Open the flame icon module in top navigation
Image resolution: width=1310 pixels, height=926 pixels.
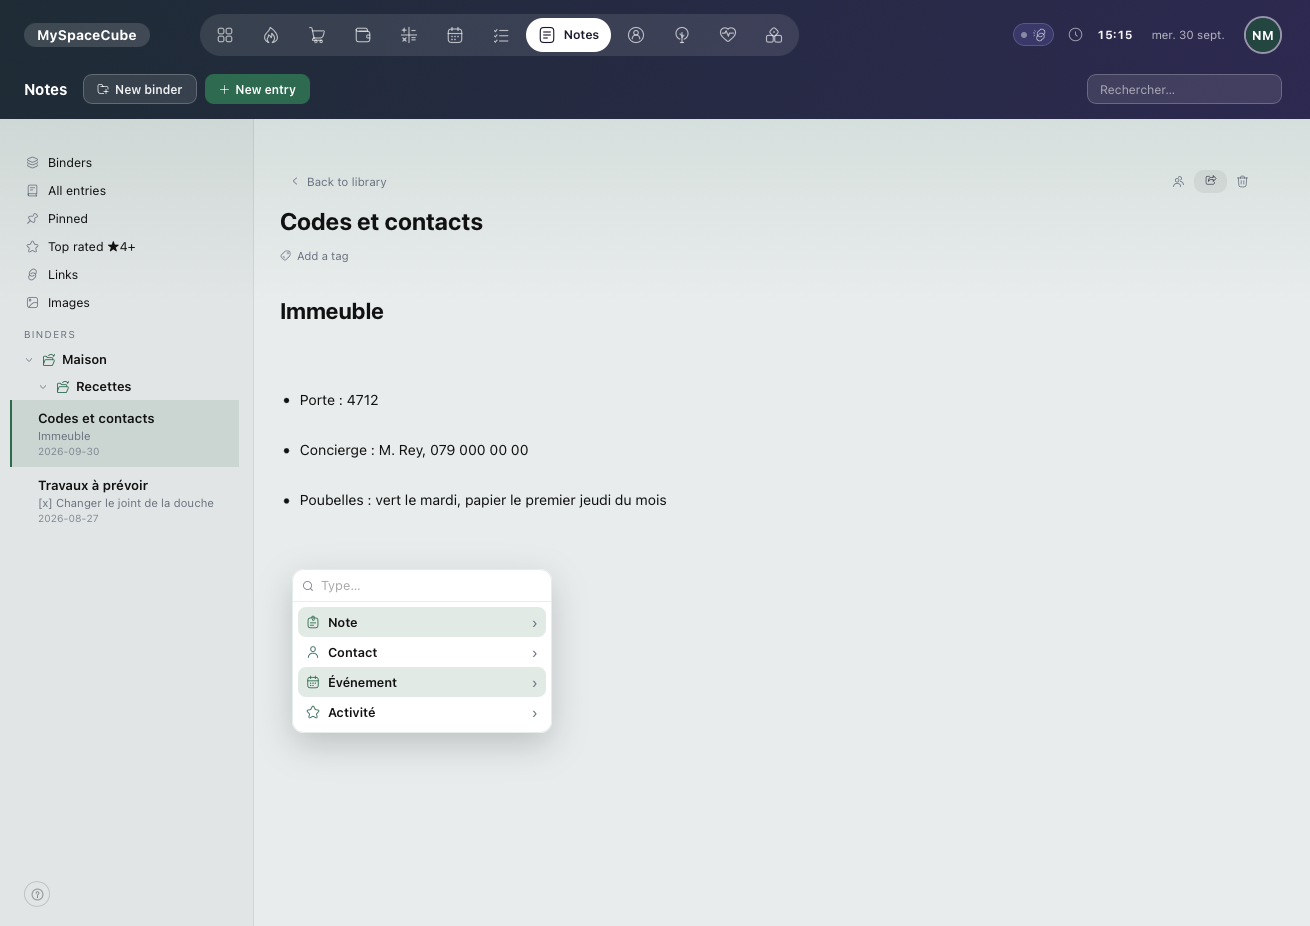tap(271, 35)
